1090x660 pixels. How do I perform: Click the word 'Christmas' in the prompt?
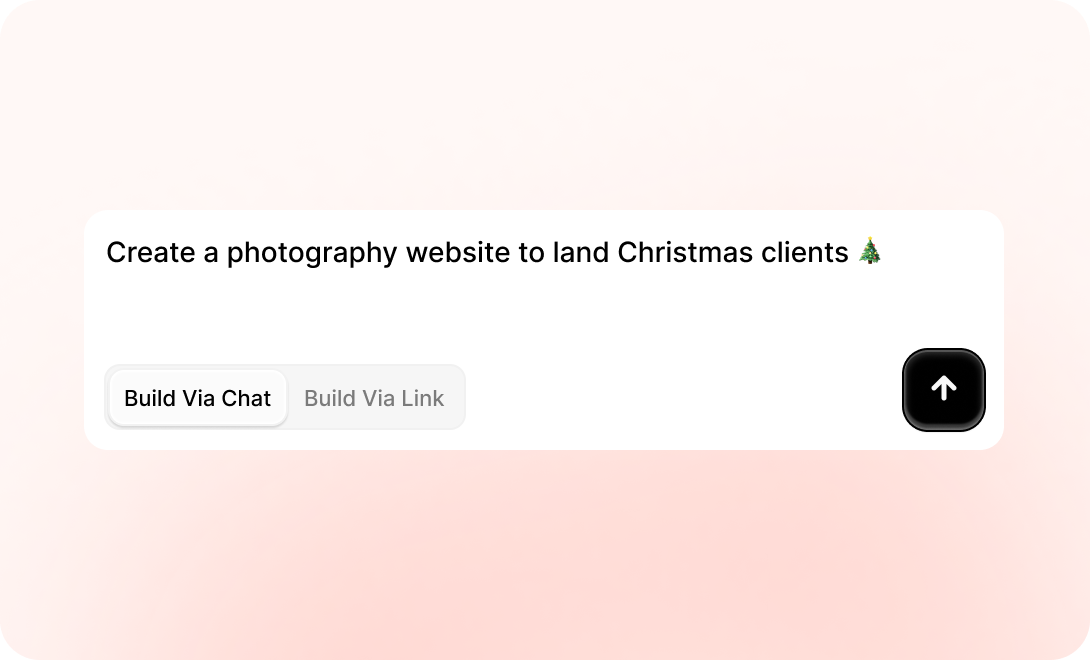click(682, 253)
